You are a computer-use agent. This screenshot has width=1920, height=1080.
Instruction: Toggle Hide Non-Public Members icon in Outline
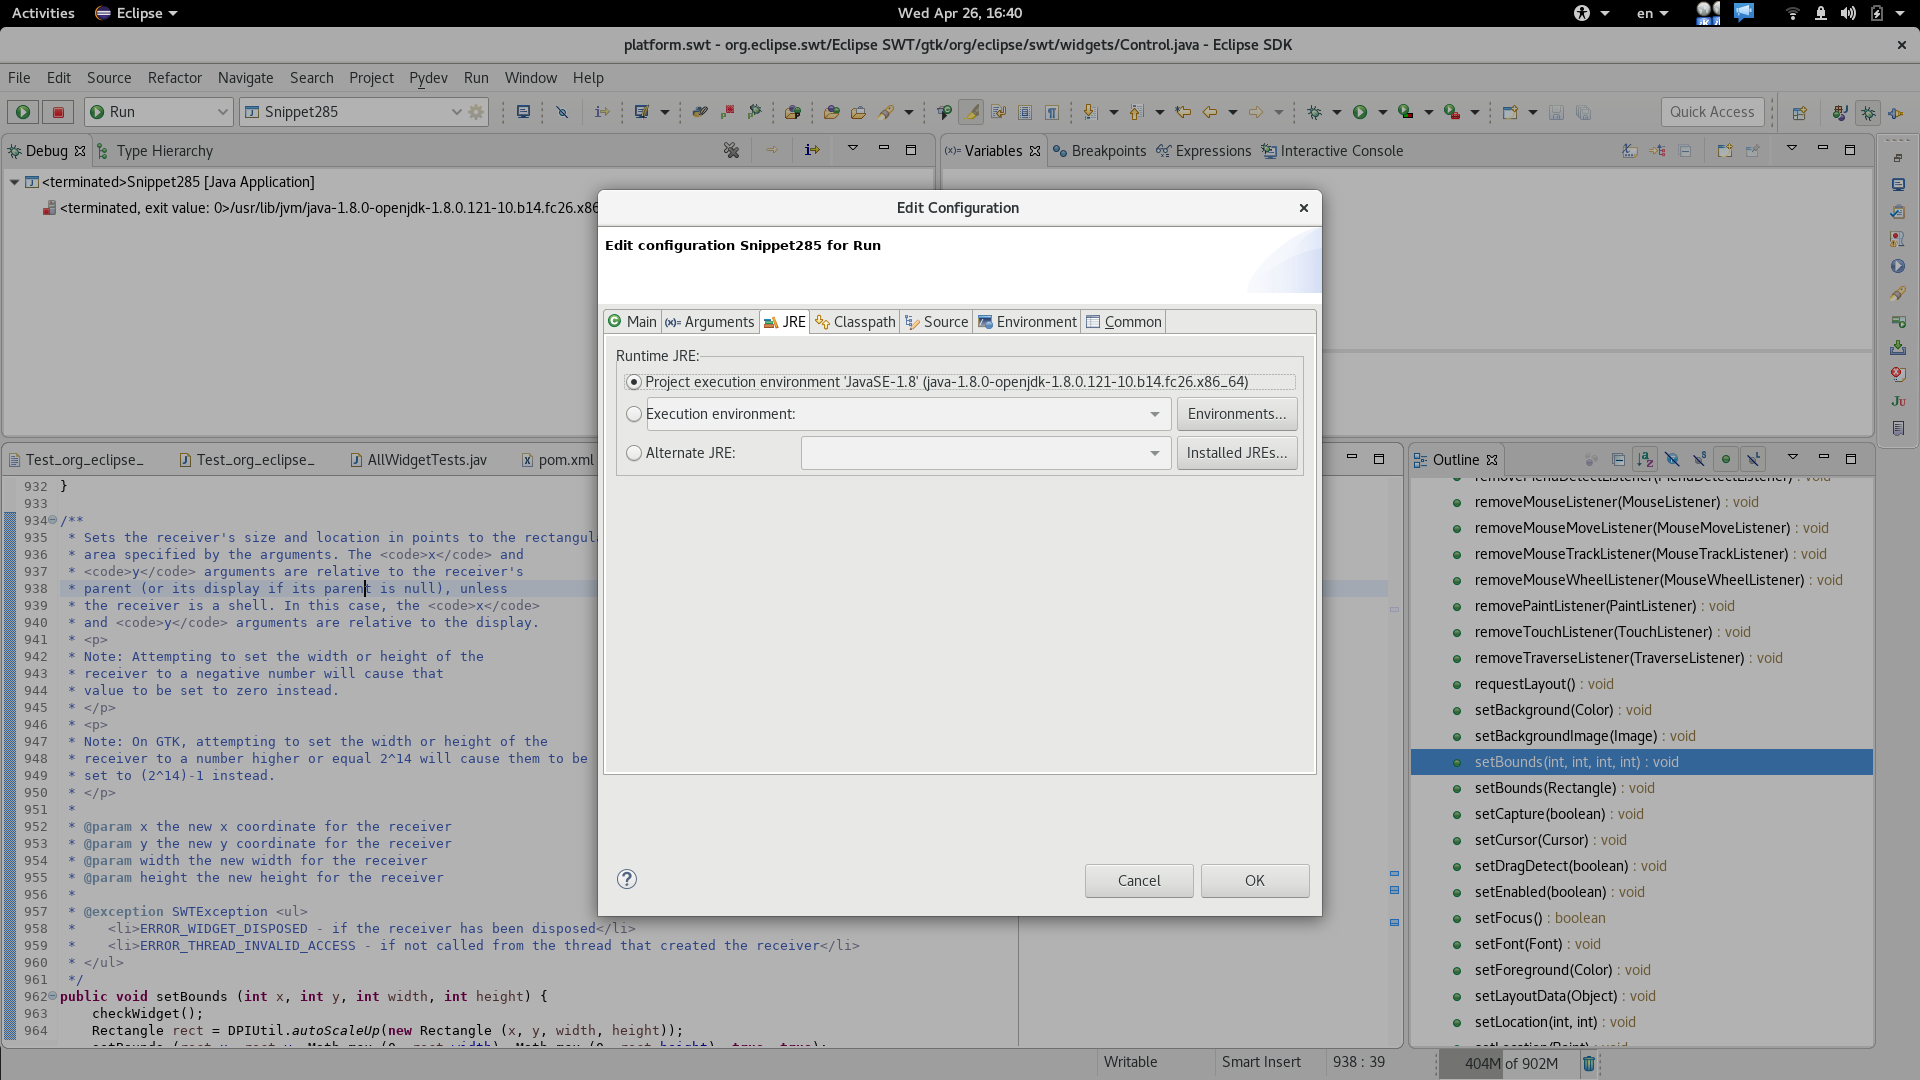[x=1725, y=459]
